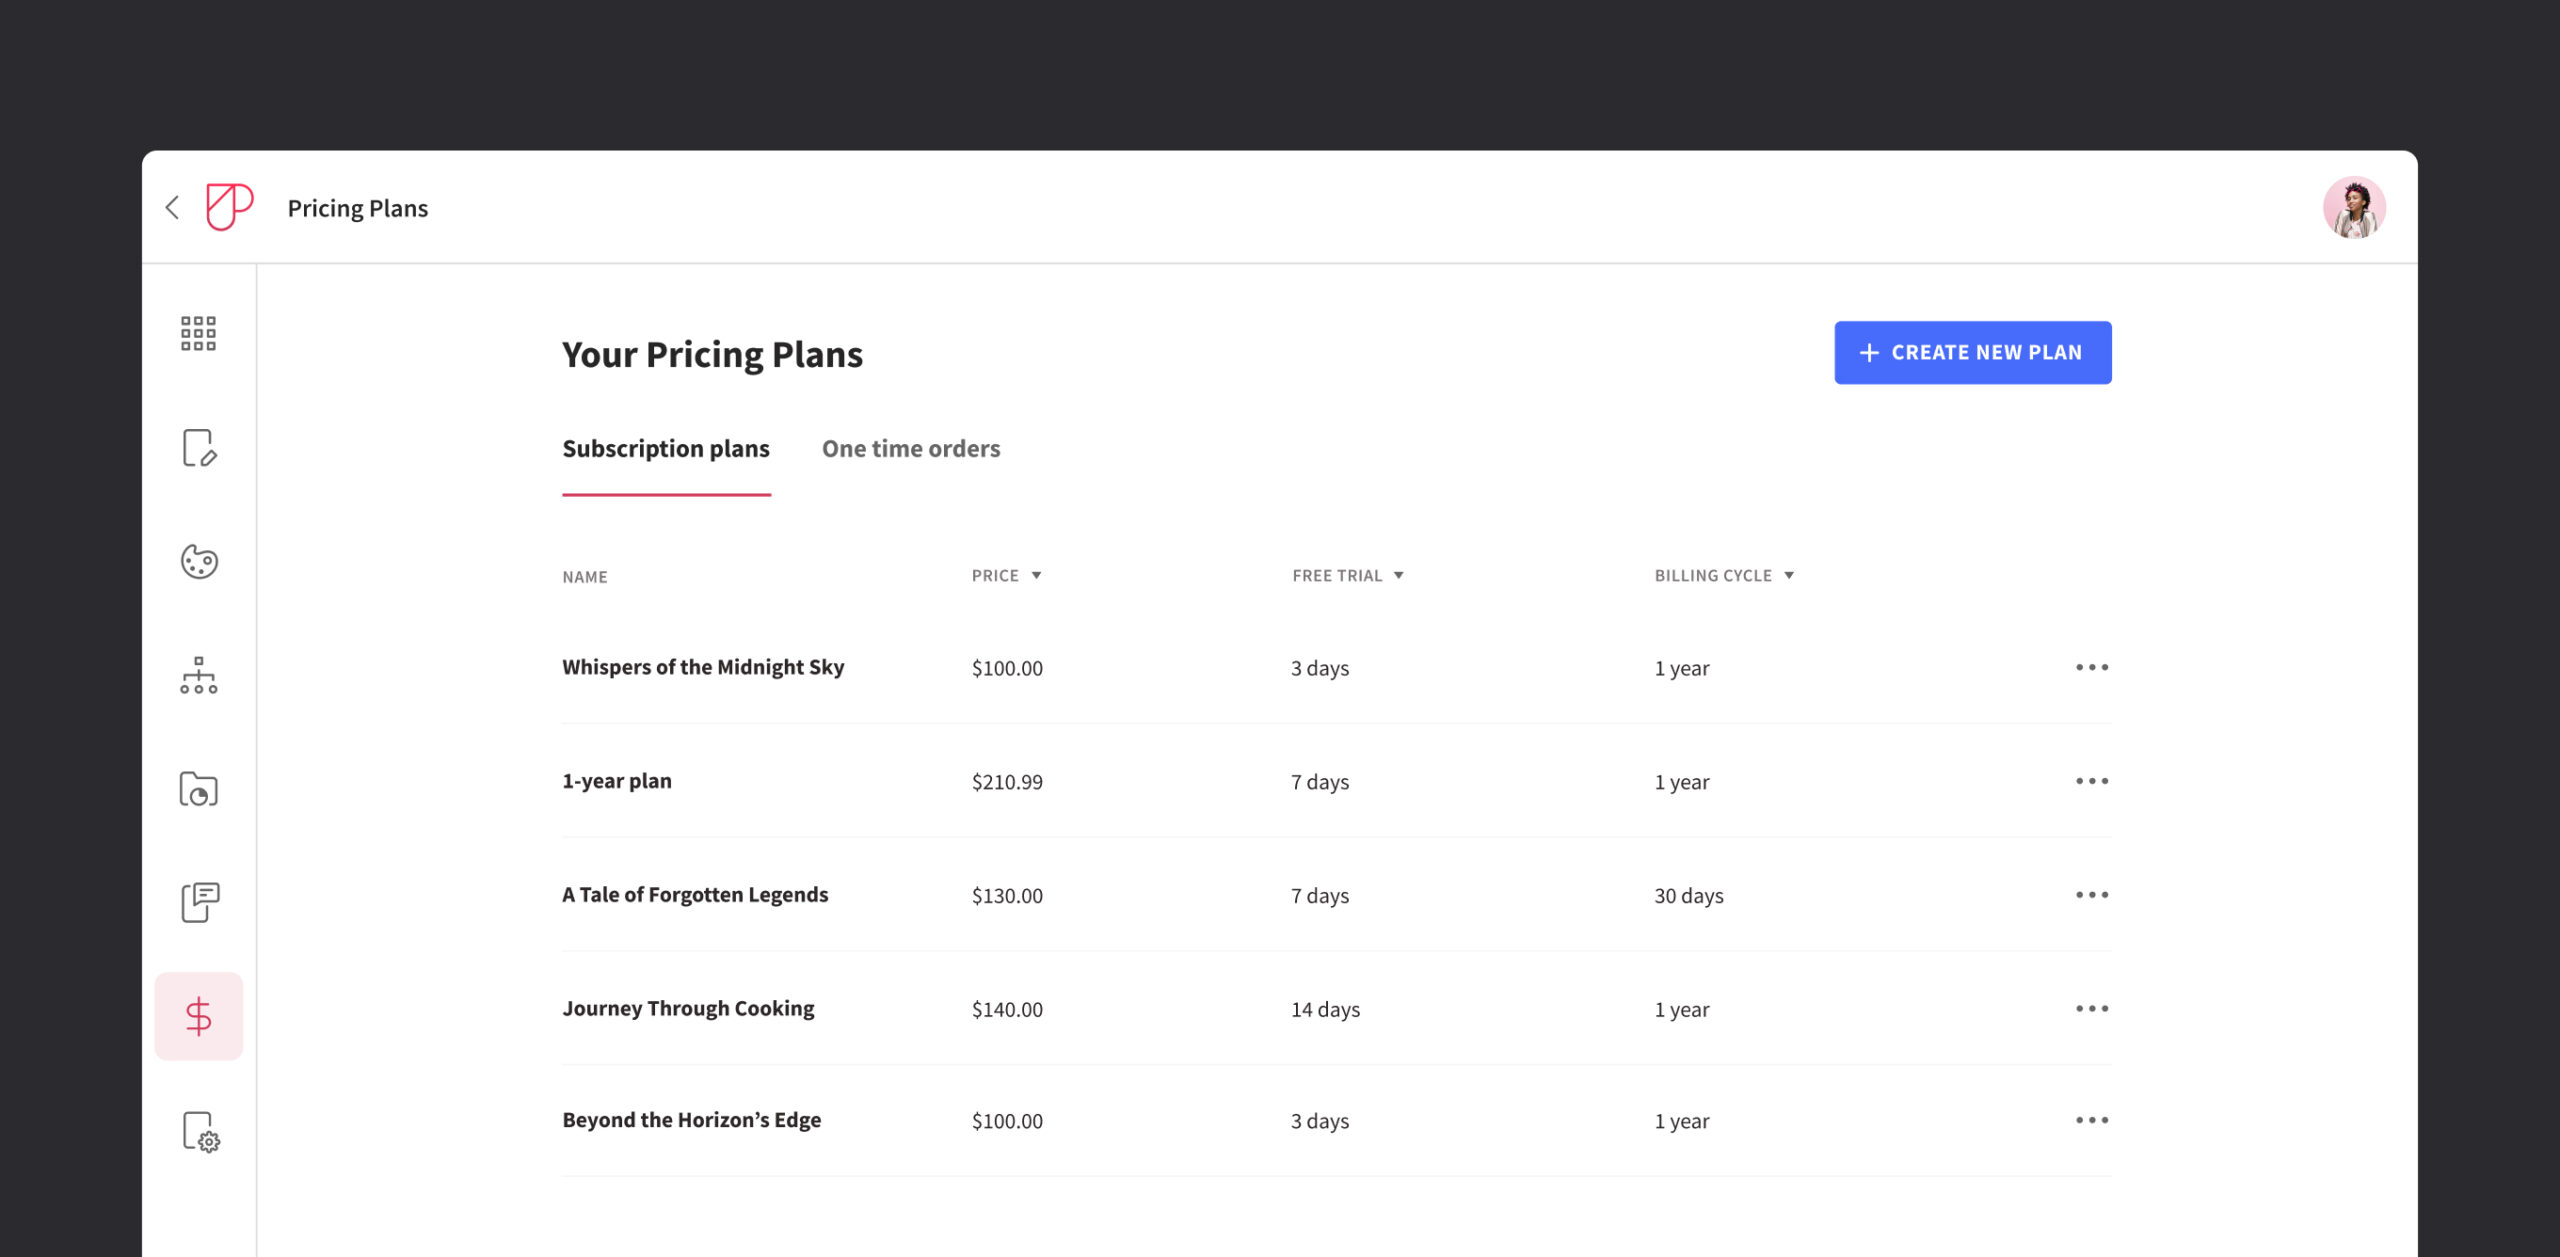Select the Subscription plans tab
This screenshot has height=1257, width=2560.
click(x=666, y=449)
